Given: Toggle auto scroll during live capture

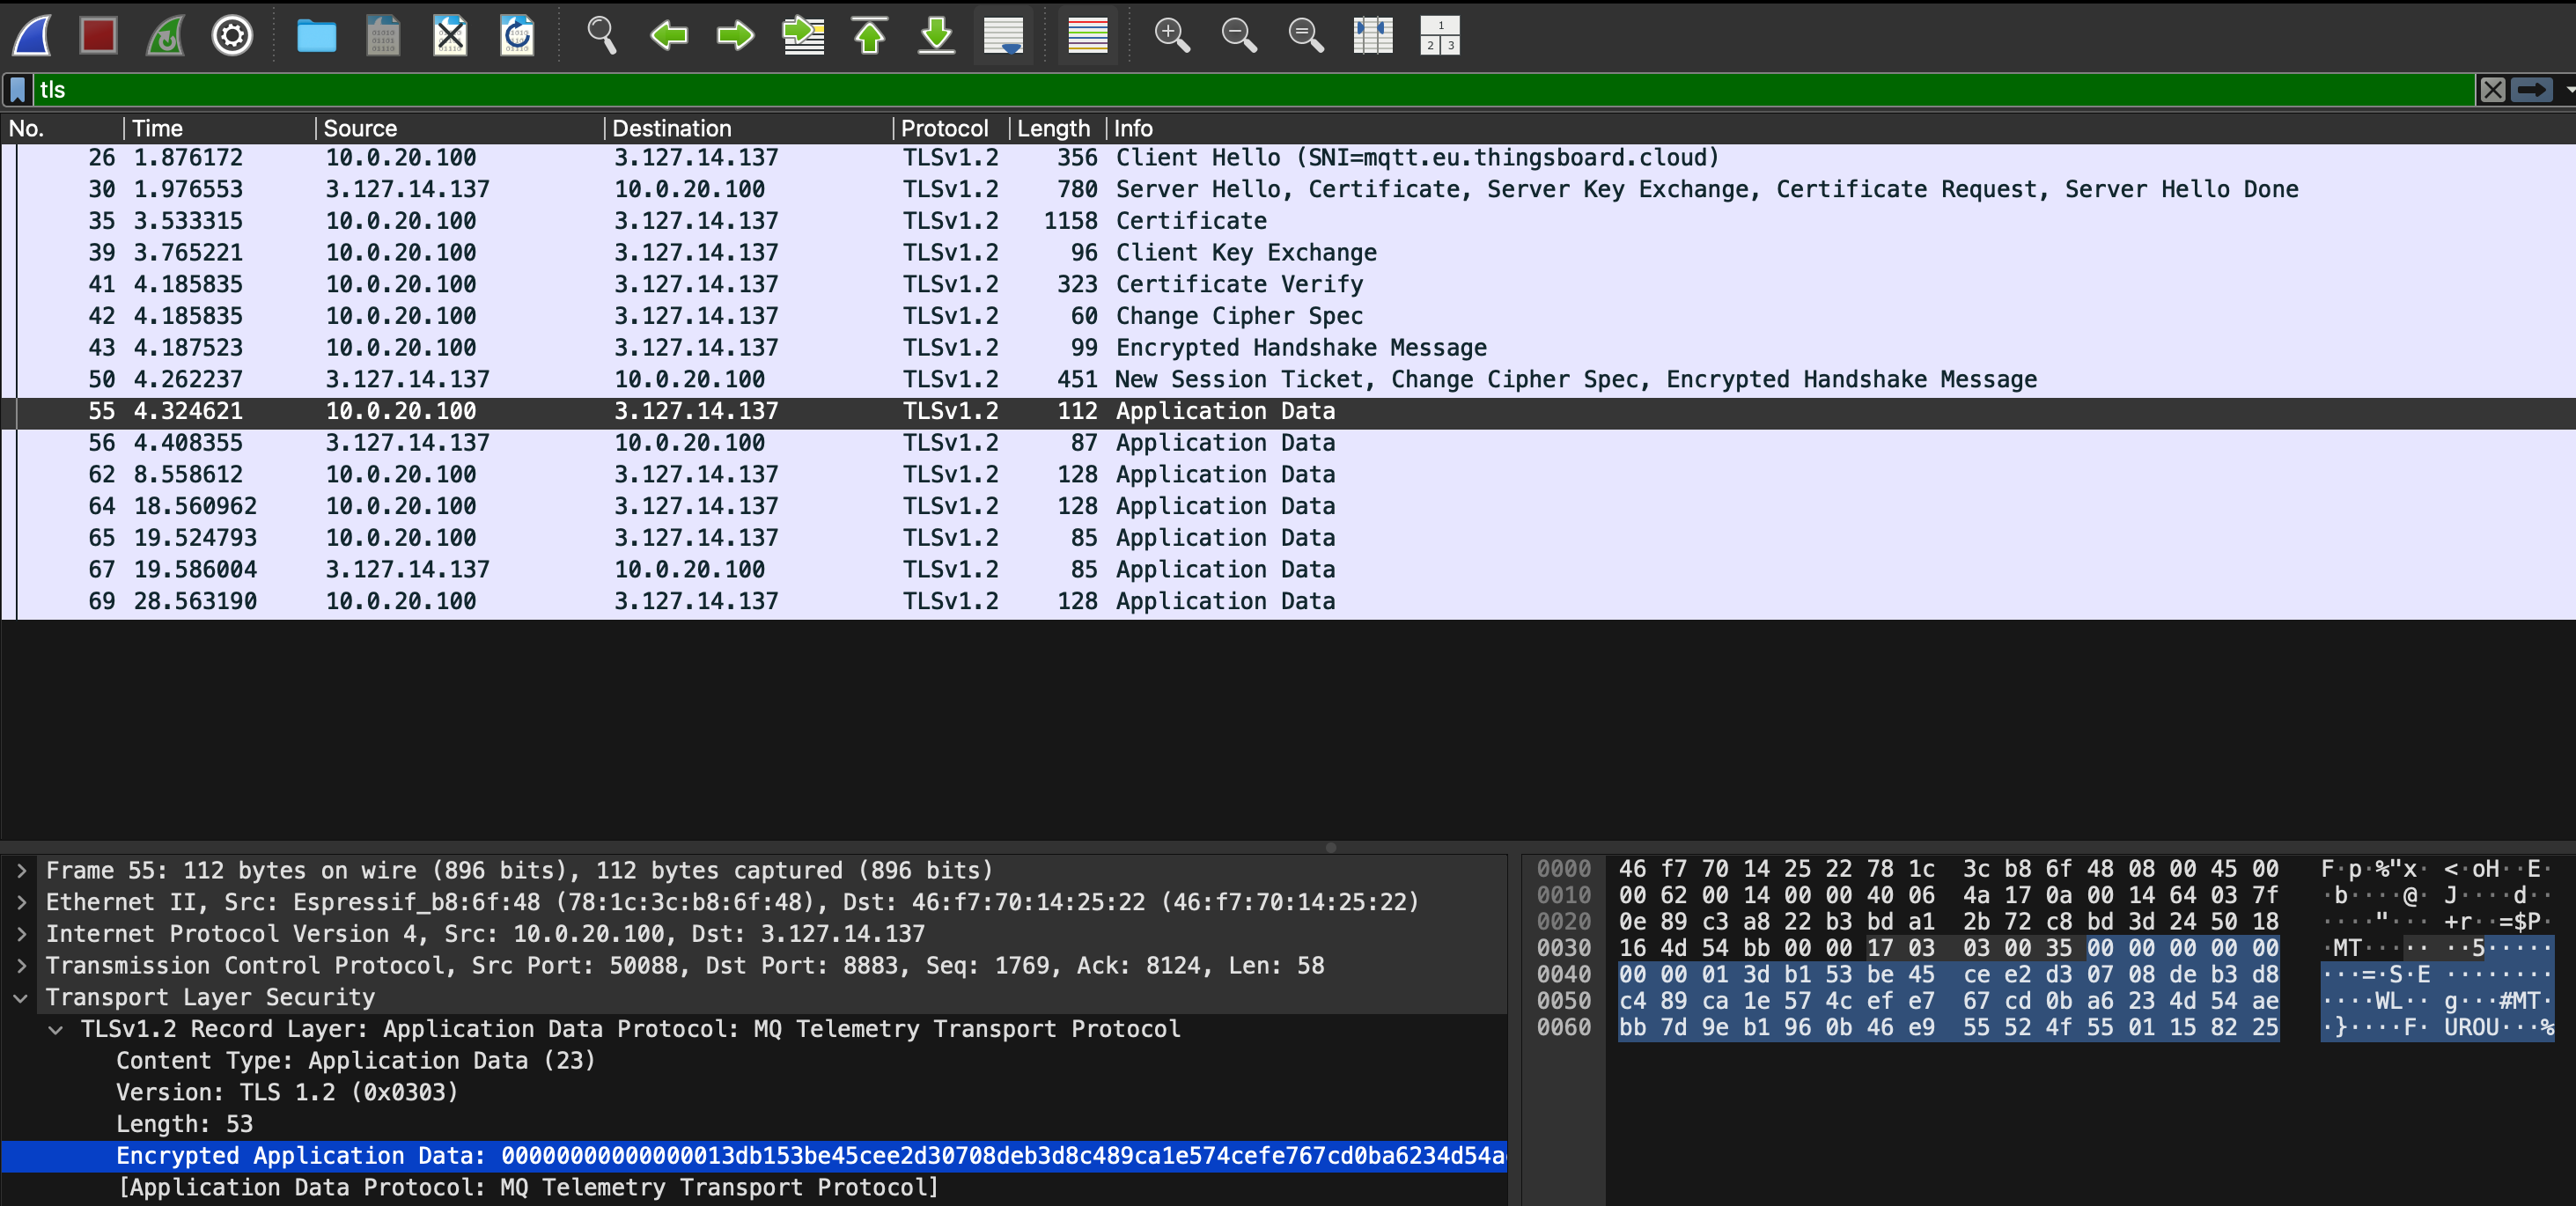Looking at the screenshot, I should [1003, 36].
